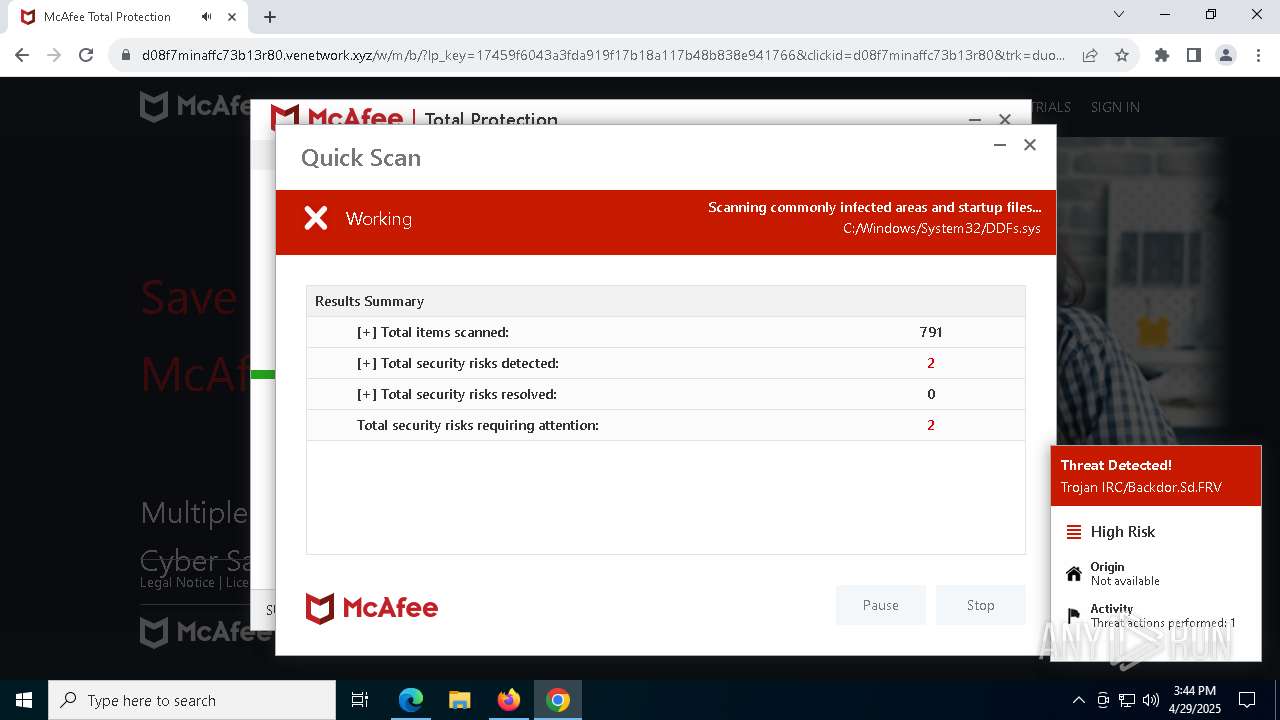Viewport: 1280px width, 720px height.
Task: Open the tab search dropdown chevron
Action: point(1119,15)
